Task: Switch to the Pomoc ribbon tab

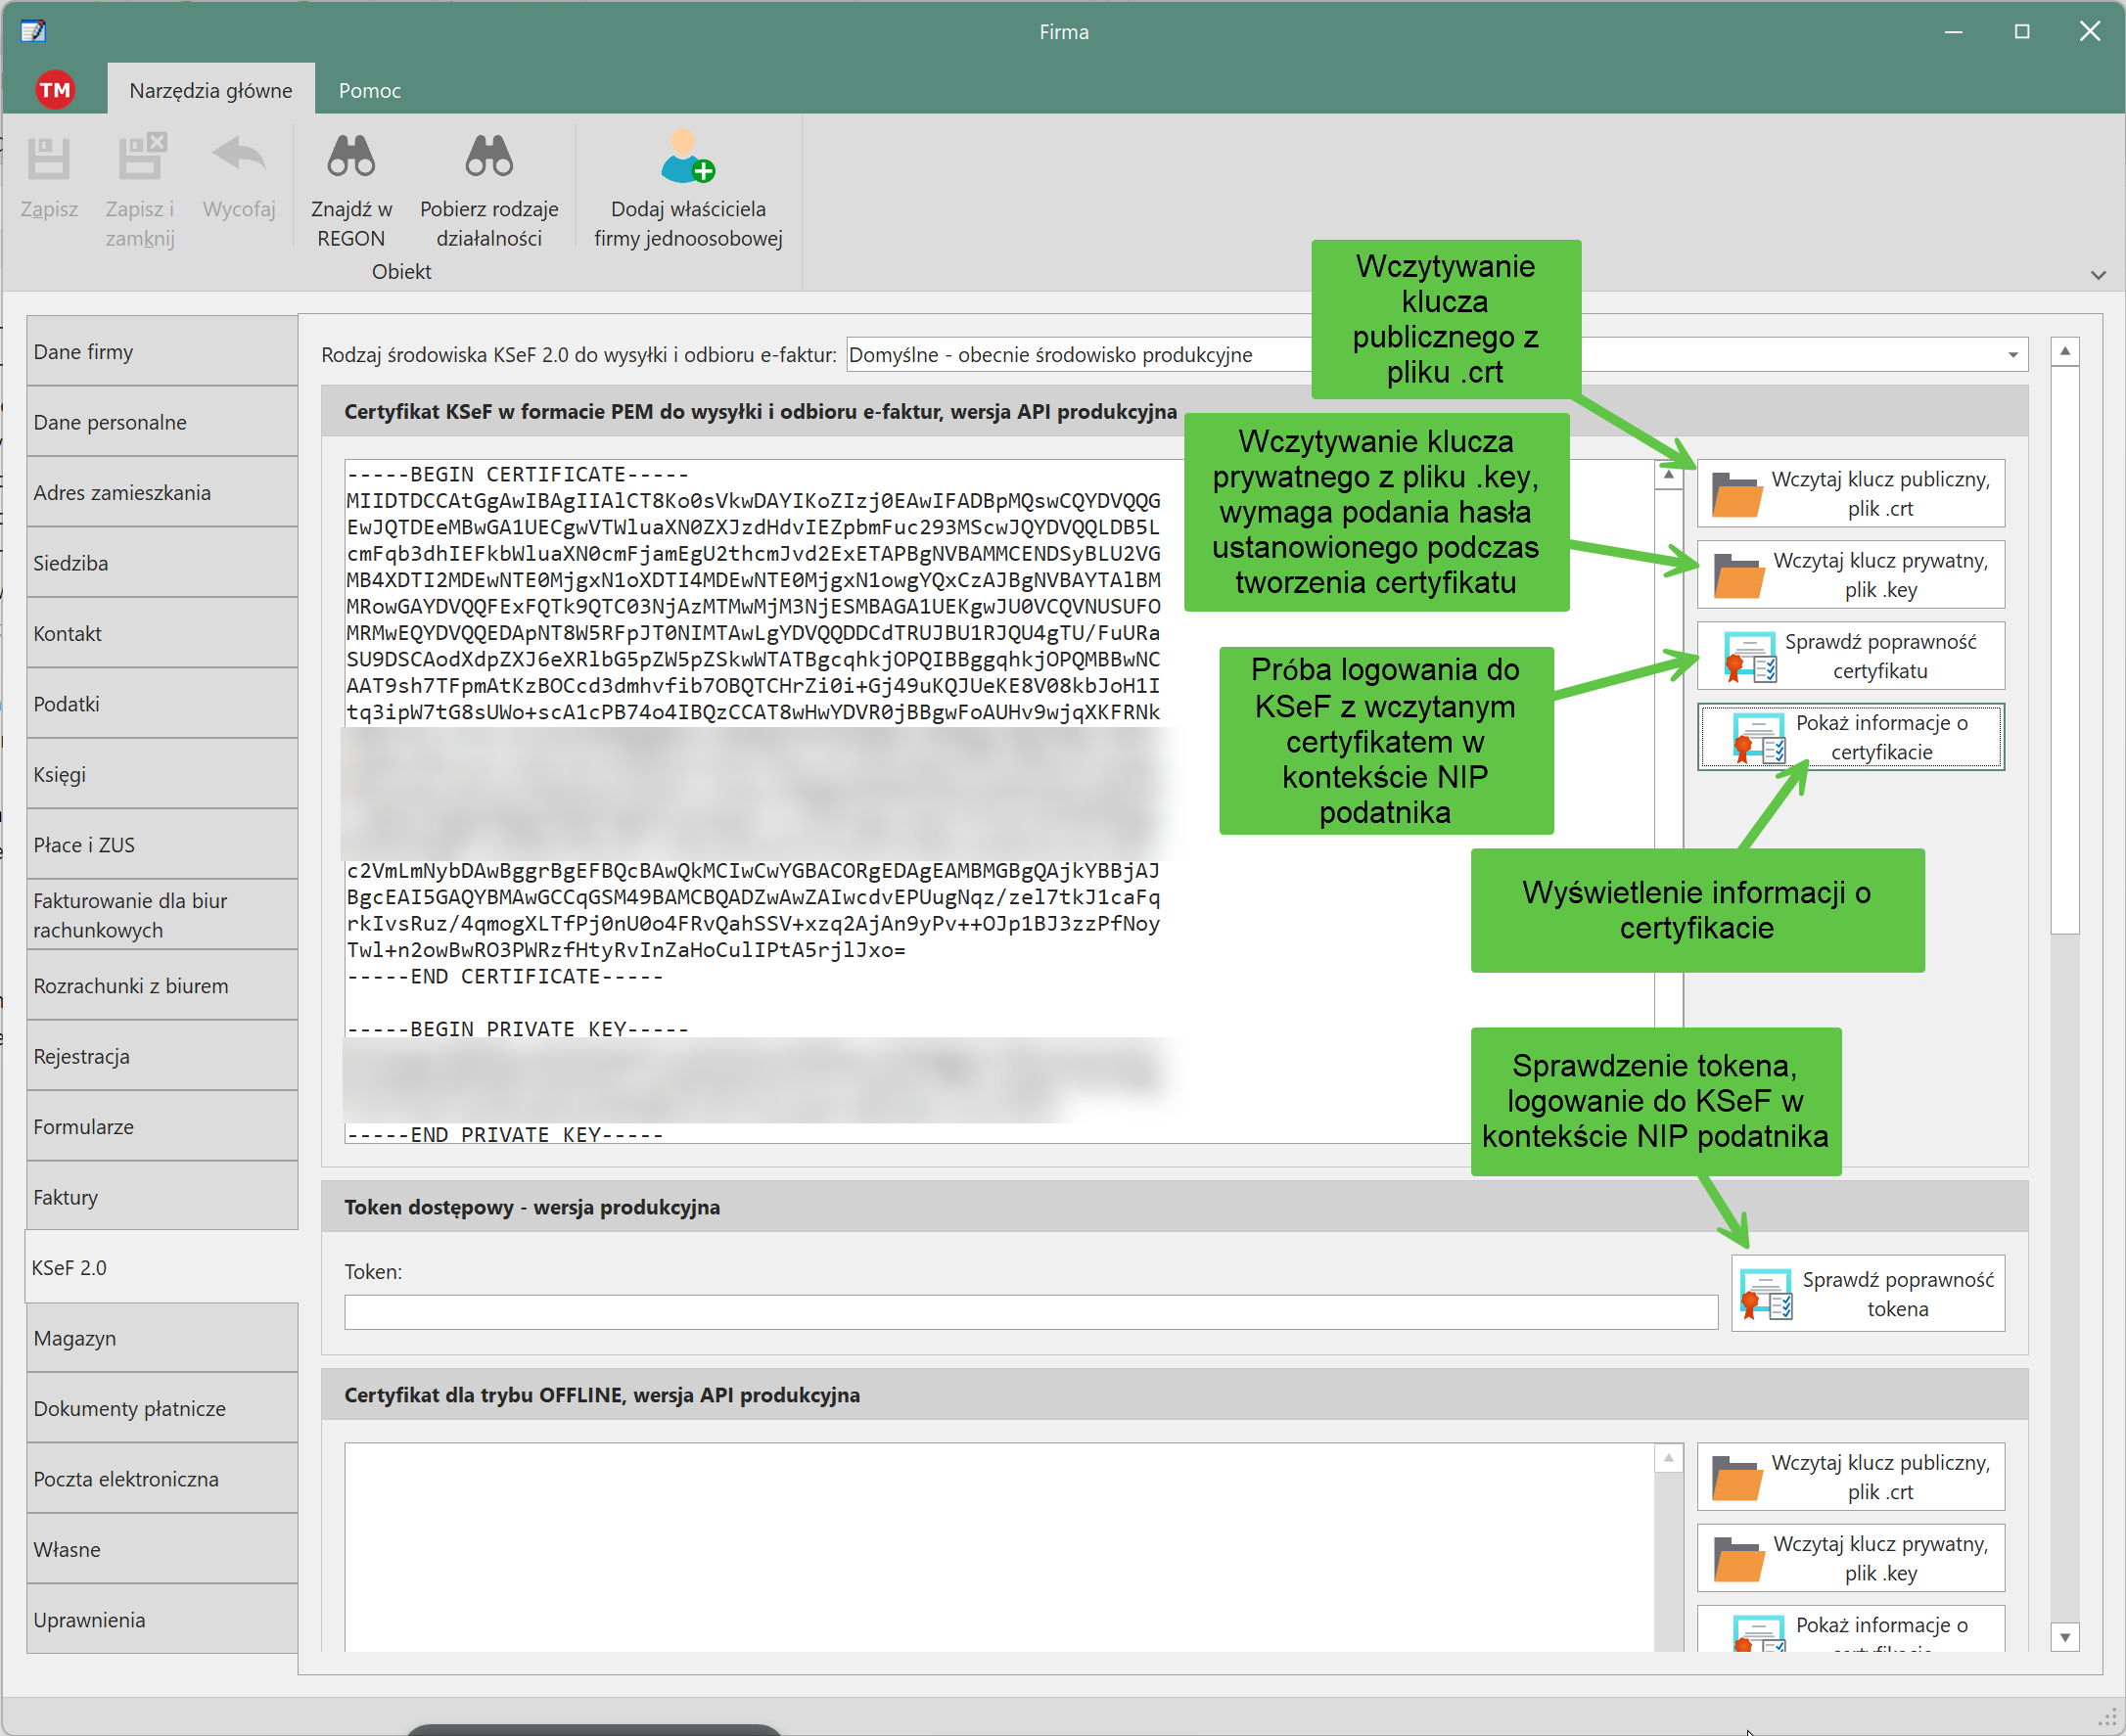Action: click(x=369, y=91)
